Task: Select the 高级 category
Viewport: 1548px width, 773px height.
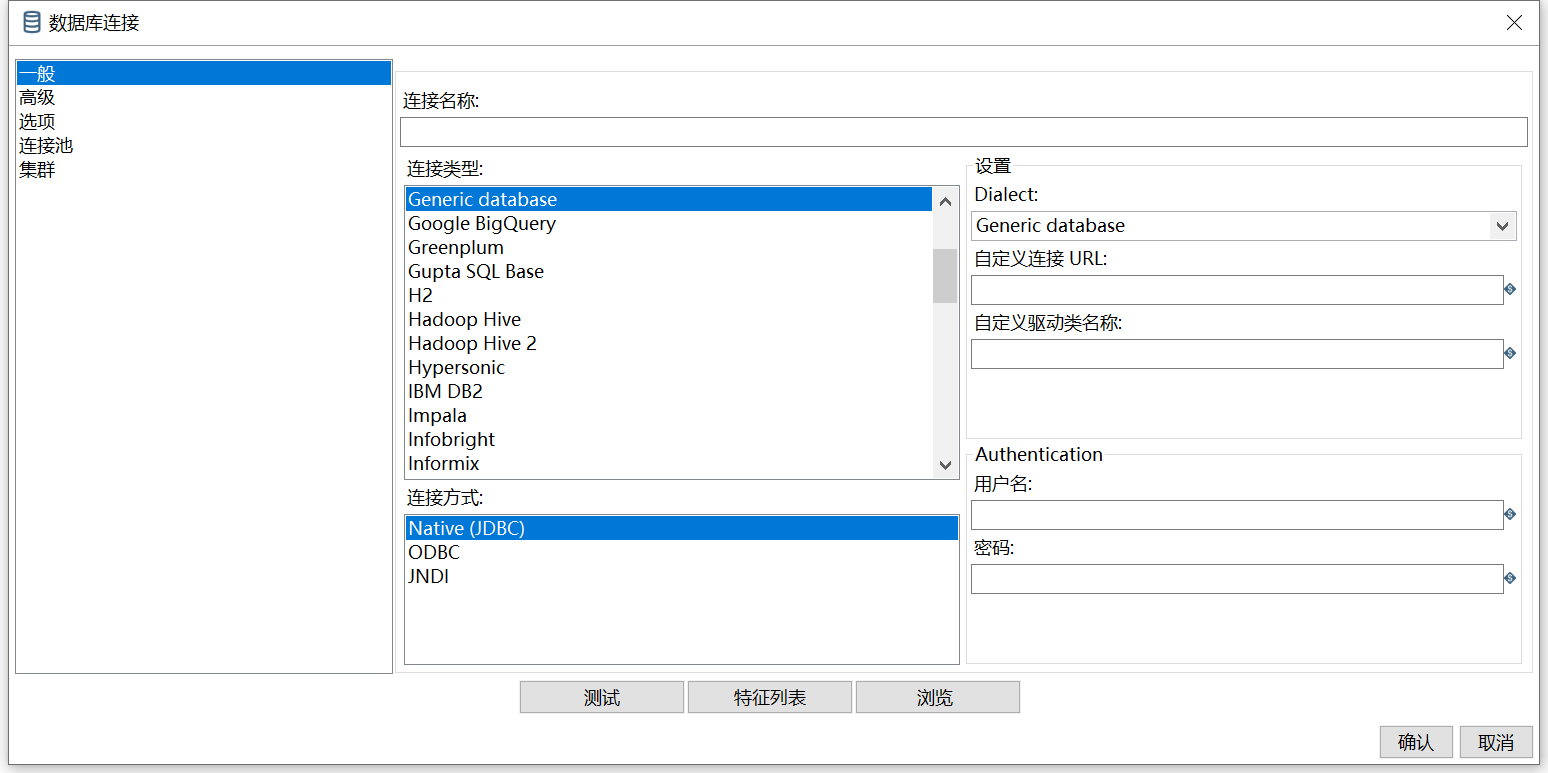Action: 204,97
